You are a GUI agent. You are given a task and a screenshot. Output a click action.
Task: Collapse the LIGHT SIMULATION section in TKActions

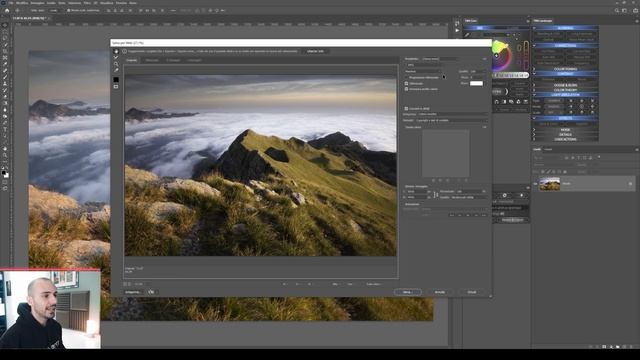pyautogui.click(x=565, y=95)
